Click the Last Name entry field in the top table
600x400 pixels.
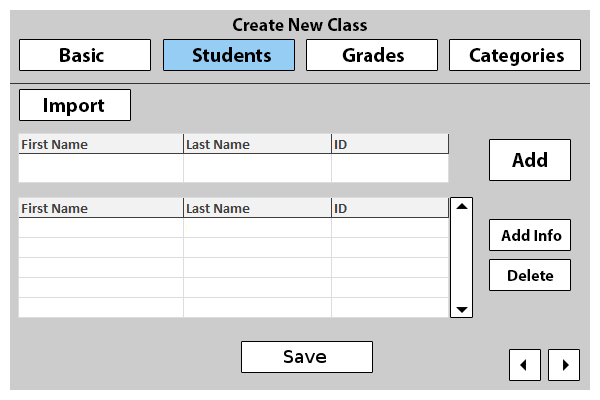pos(257,168)
